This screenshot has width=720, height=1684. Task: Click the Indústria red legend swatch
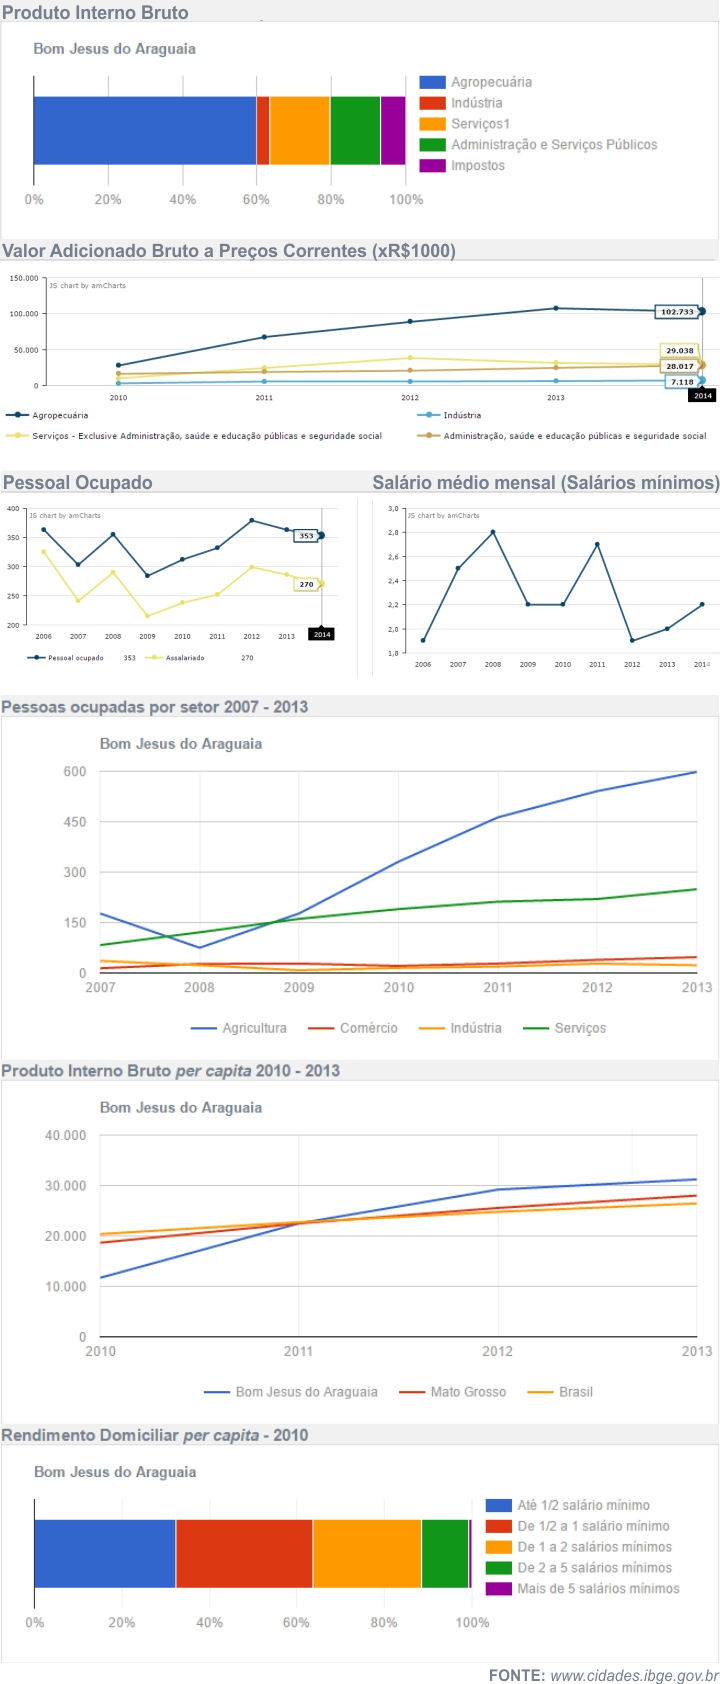pyautogui.click(x=432, y=103)
